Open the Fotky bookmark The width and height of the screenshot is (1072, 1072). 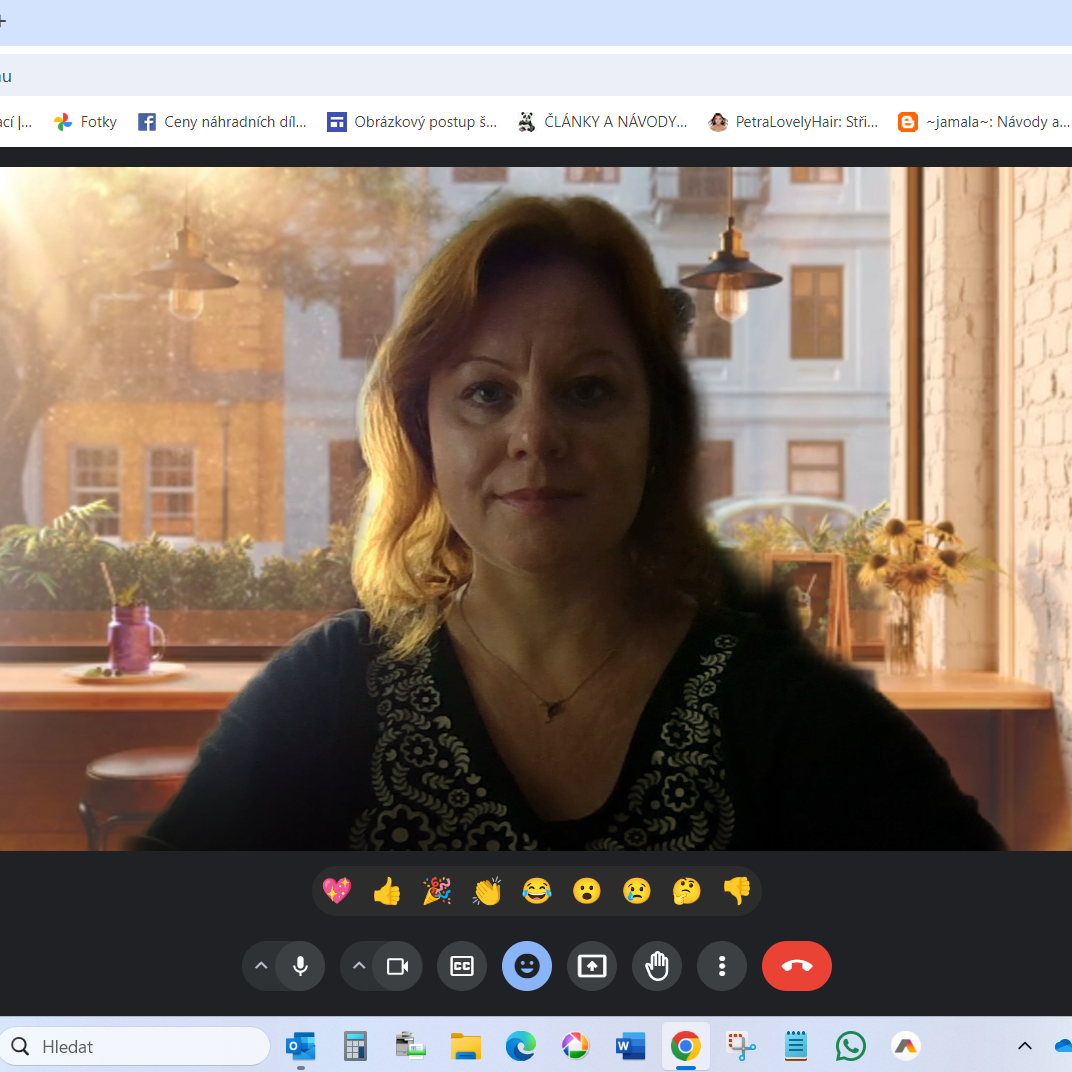click(x=86, y=122)
